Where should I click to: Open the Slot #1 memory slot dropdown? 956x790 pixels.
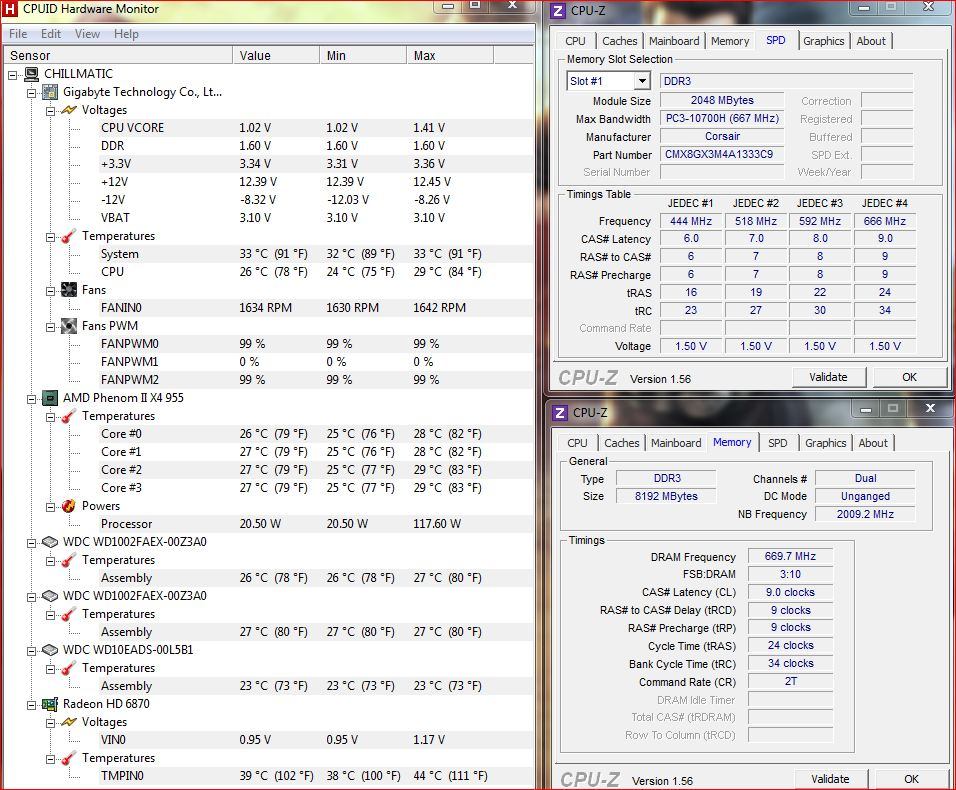coord(642,81)
